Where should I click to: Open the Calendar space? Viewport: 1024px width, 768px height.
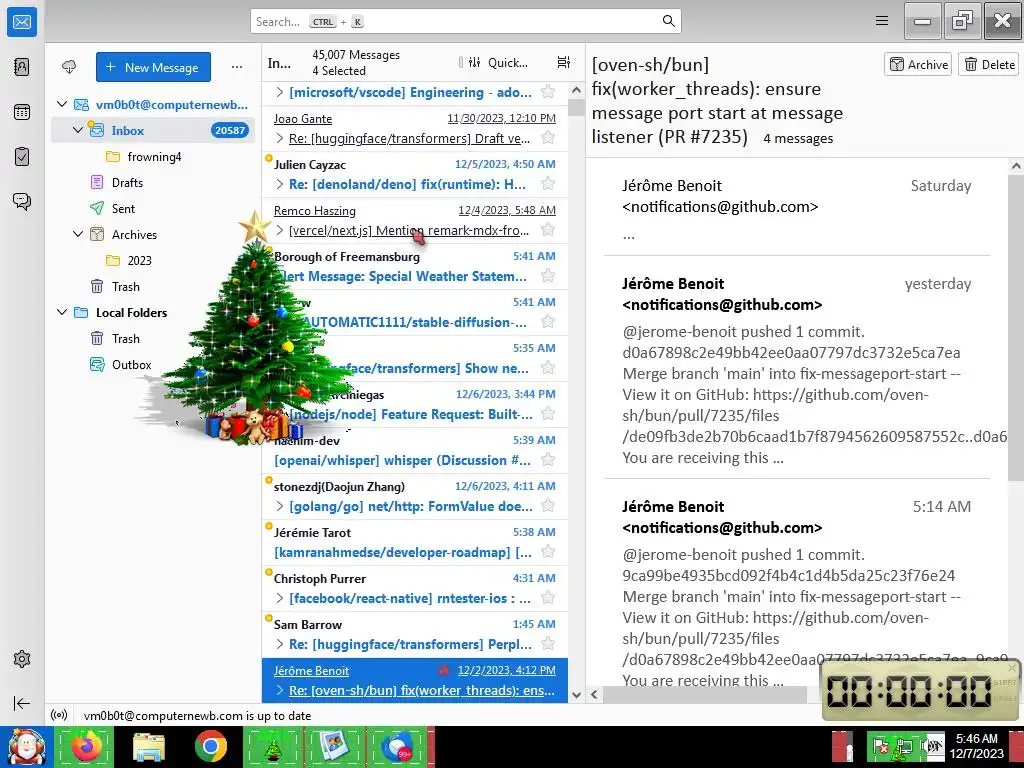pos(22,112)
